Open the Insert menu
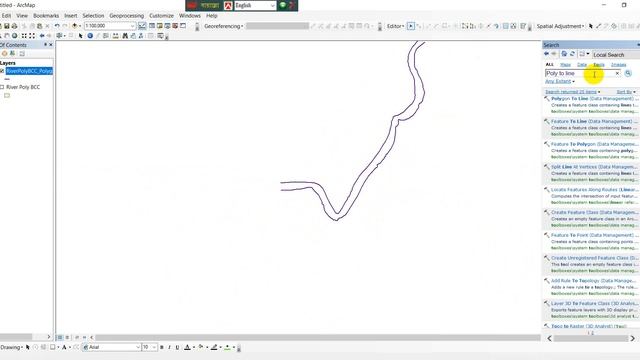 pyautogui.click(x=71, y=16)
